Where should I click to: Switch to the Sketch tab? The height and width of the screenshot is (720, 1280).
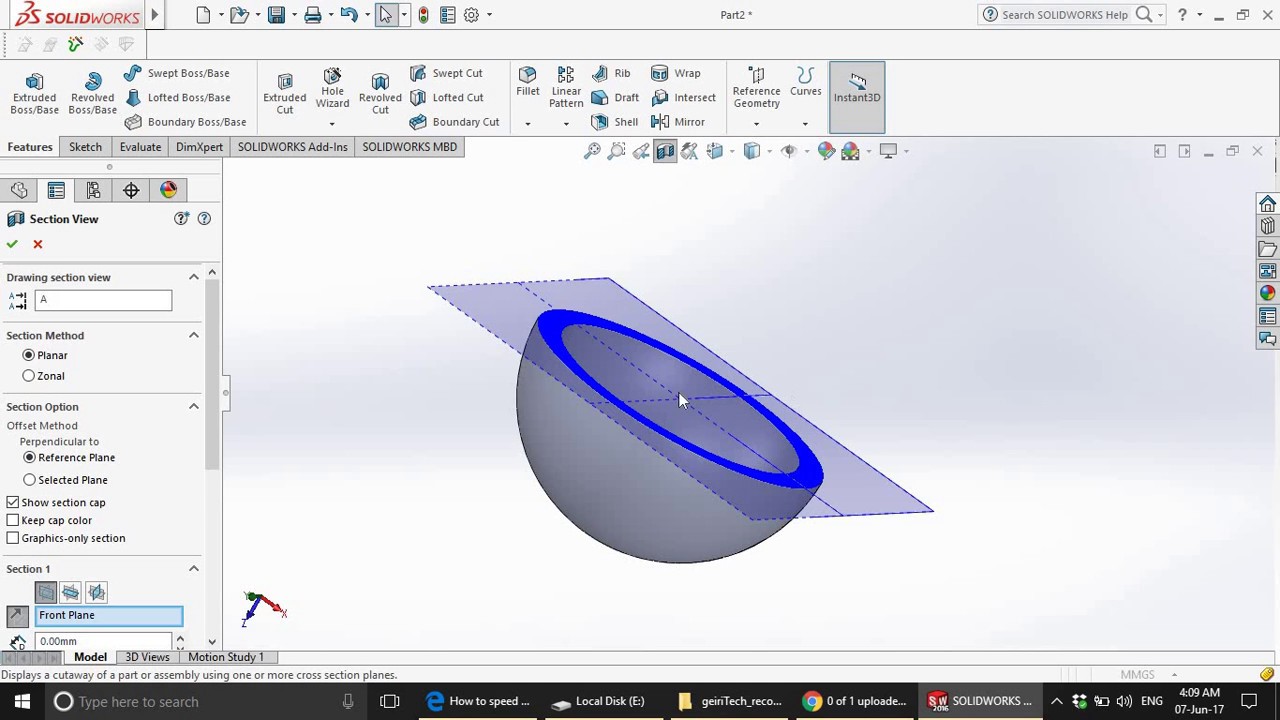click(x=85, y=147)
